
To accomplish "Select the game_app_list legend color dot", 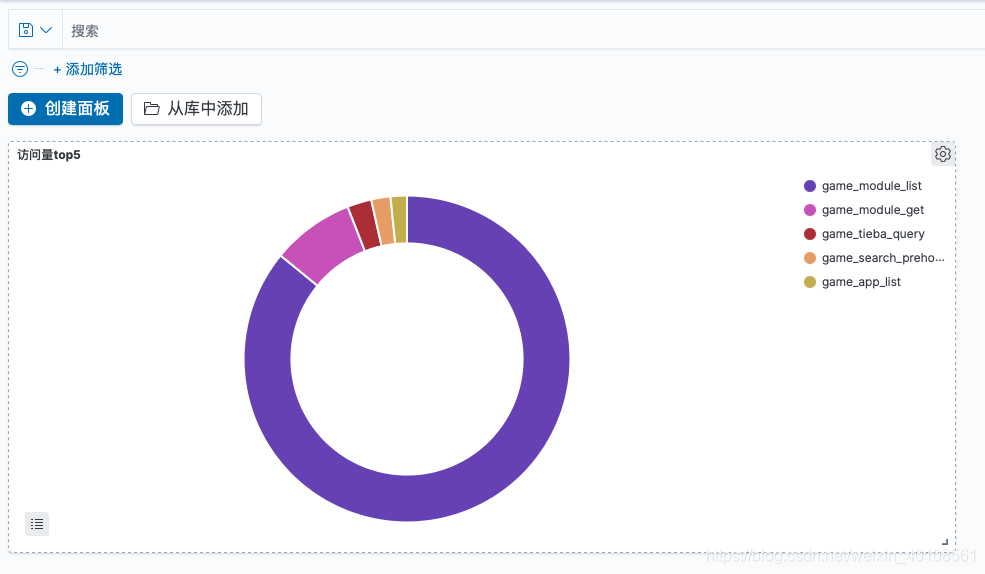I will tap(810, 282).
